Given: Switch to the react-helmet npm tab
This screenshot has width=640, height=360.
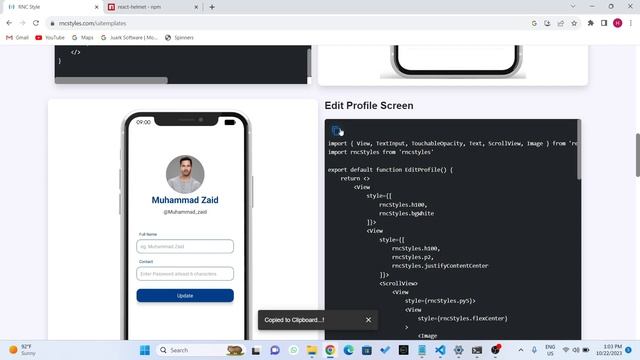Looking at the screenshot, I should (153, 7).
